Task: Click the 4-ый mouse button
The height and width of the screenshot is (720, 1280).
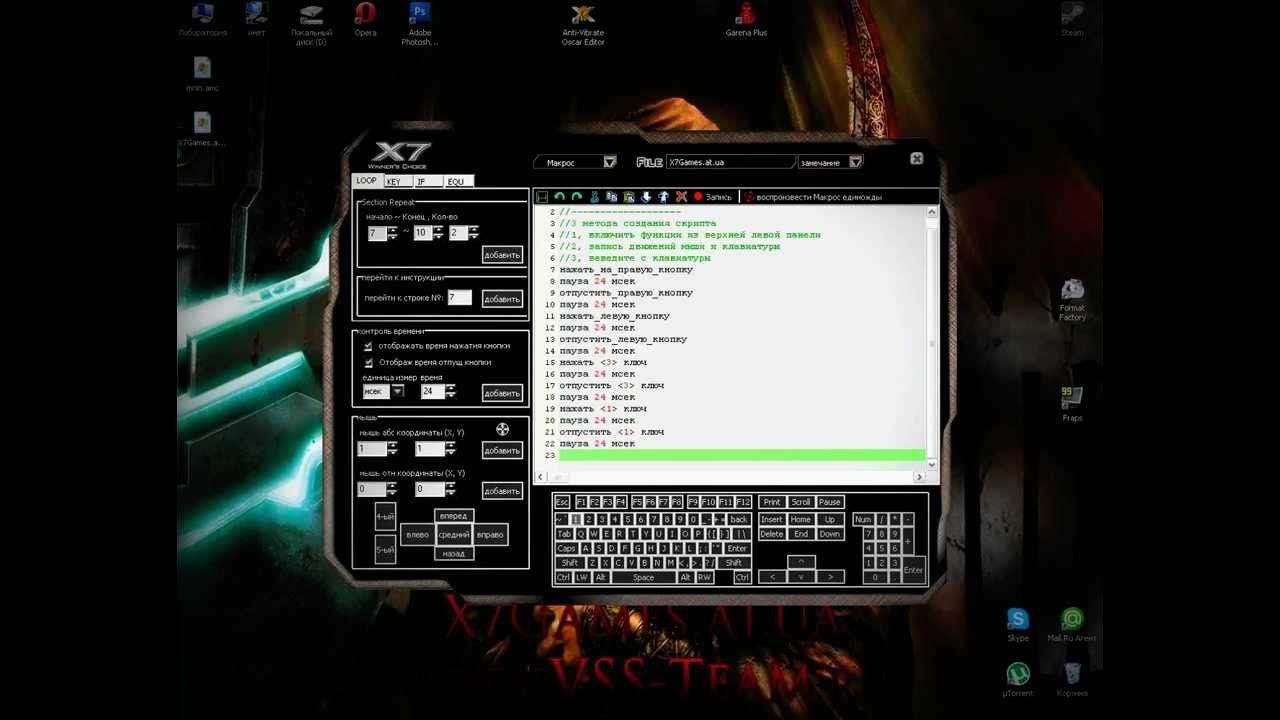Action: coord(385,518)
